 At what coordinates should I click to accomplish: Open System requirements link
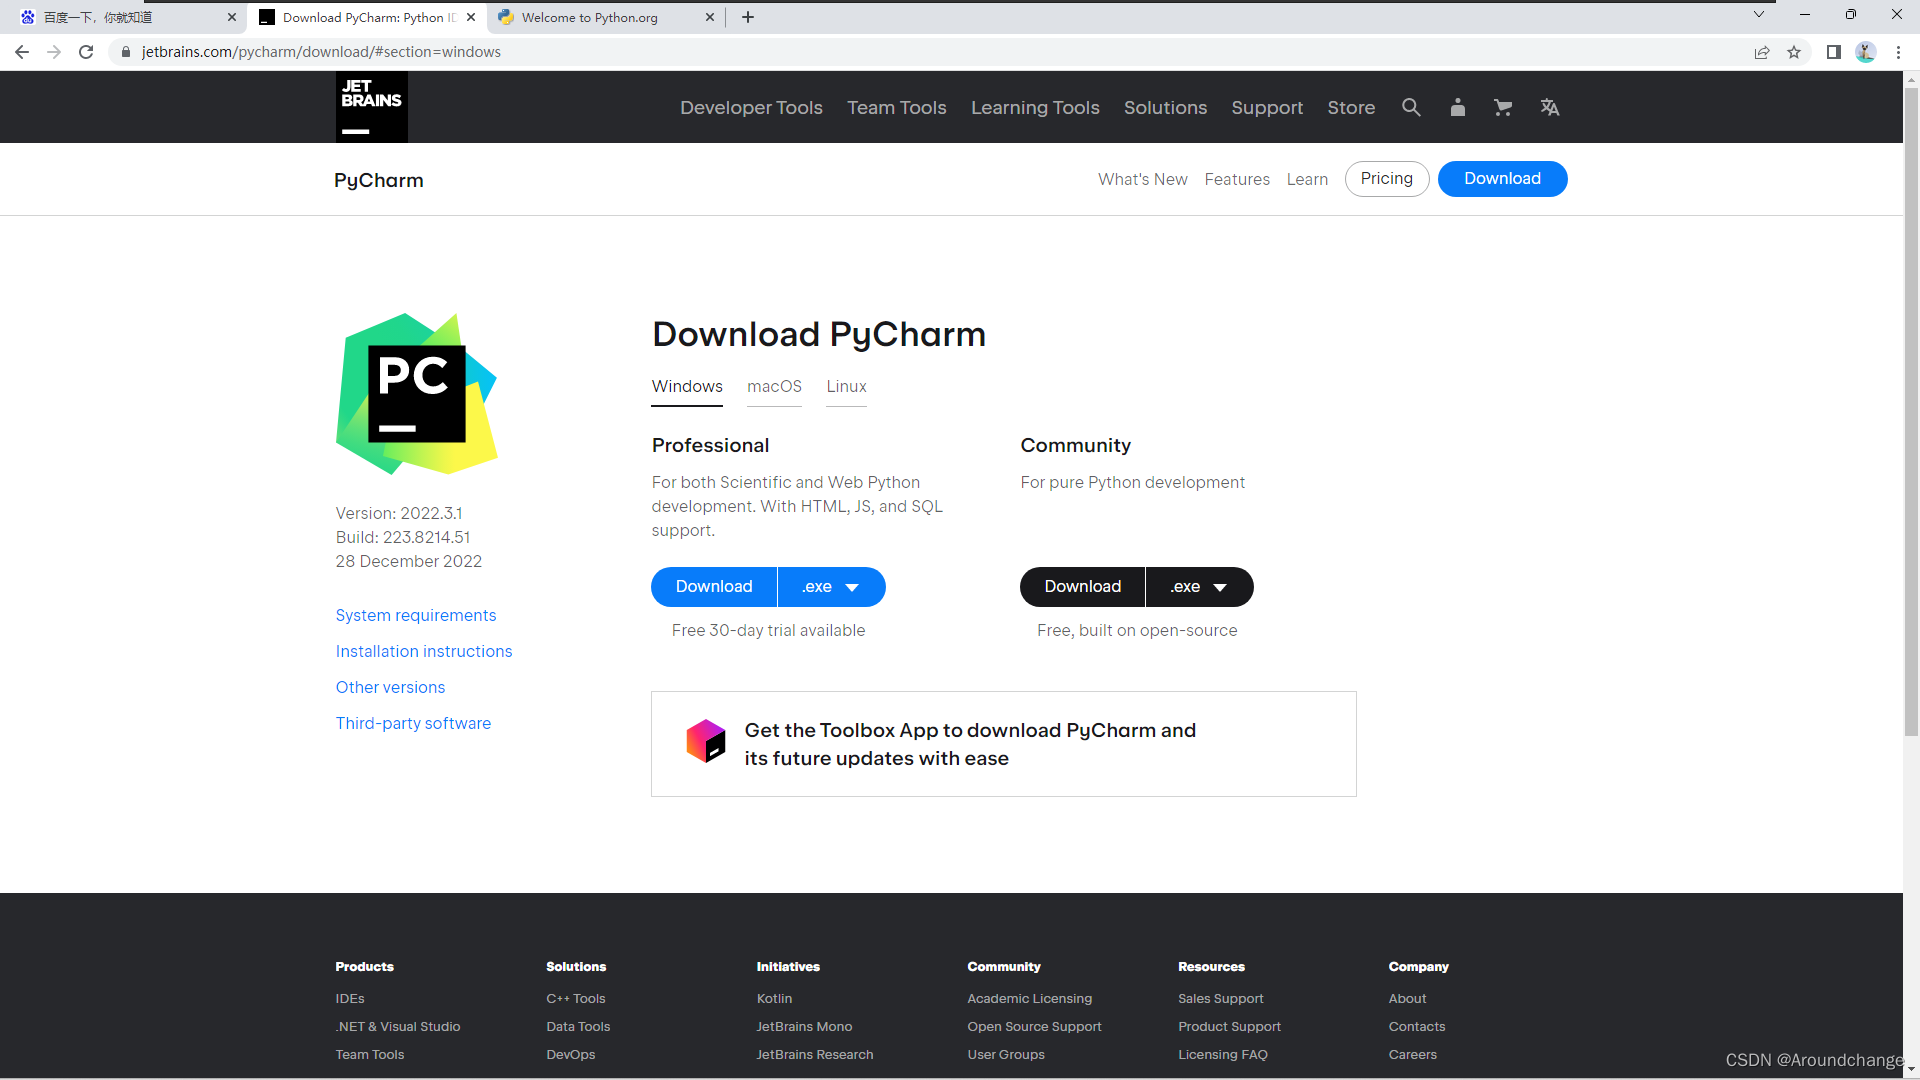coord(416,615)
